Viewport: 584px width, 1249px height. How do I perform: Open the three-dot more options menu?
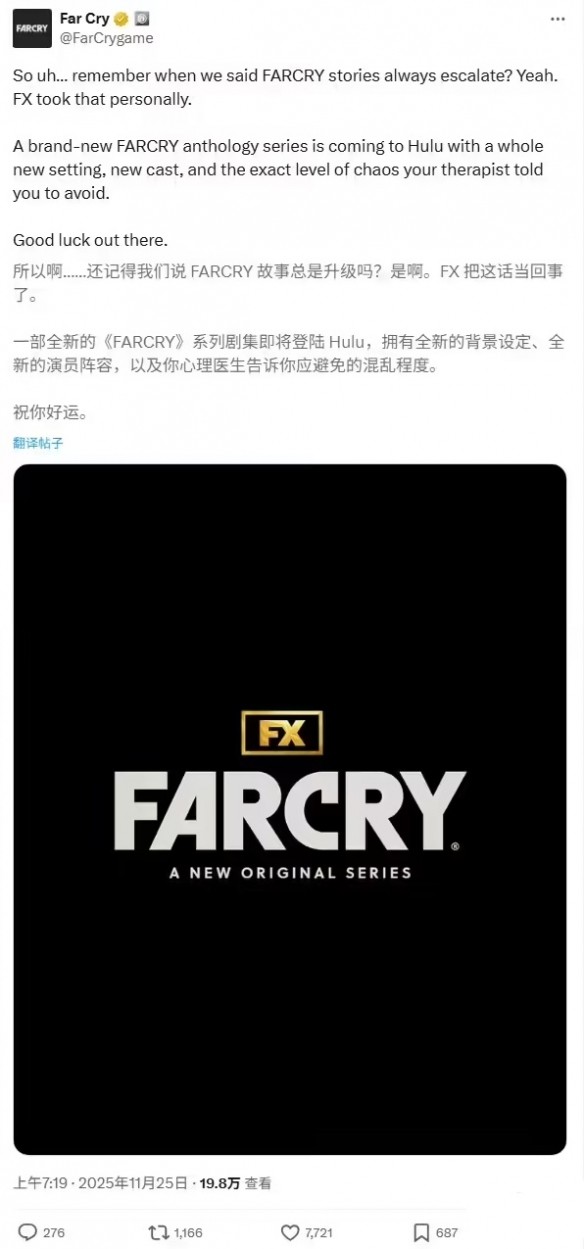(x=558, y=19)
